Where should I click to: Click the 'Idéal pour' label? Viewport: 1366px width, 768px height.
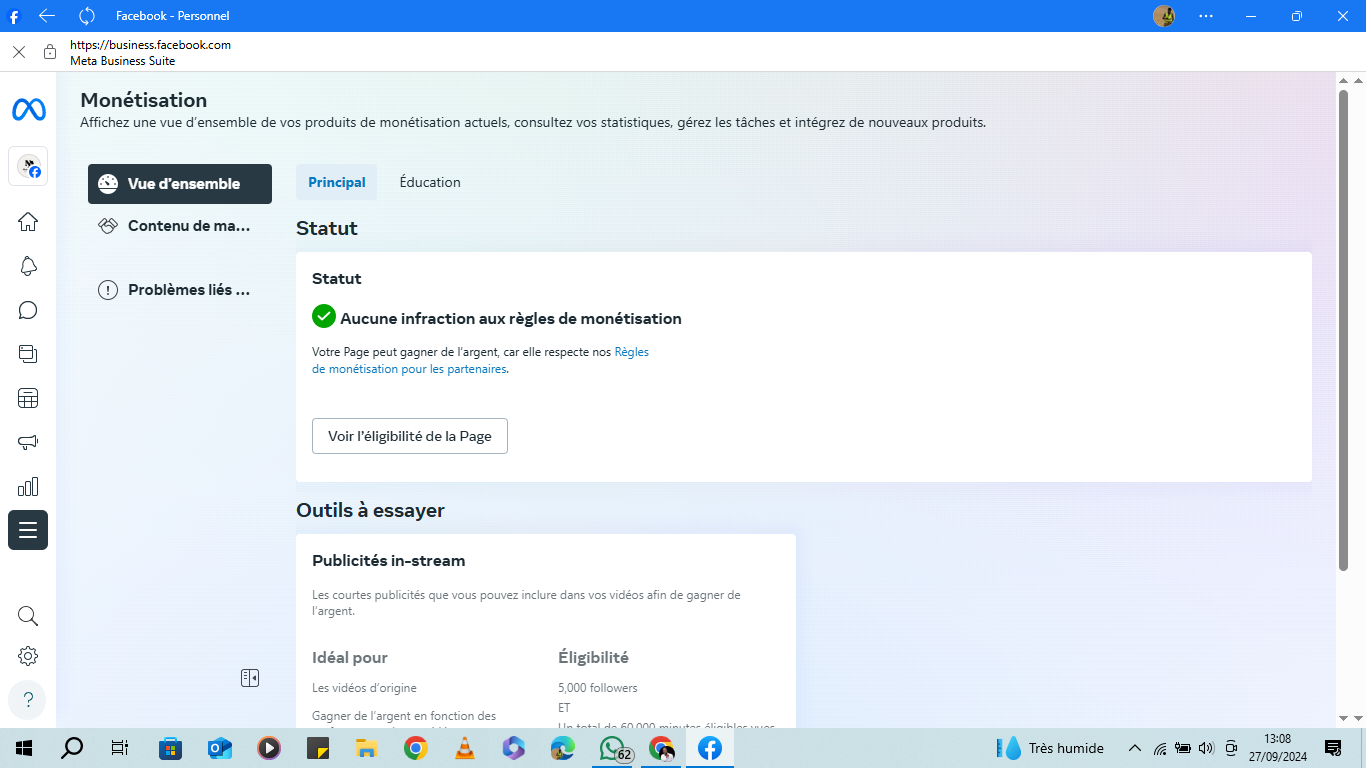tap(350, 657)
